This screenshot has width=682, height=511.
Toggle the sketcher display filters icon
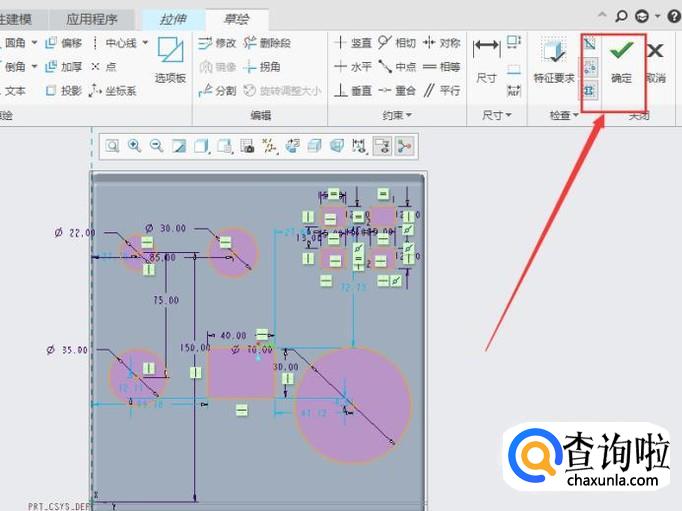(359, 146)
